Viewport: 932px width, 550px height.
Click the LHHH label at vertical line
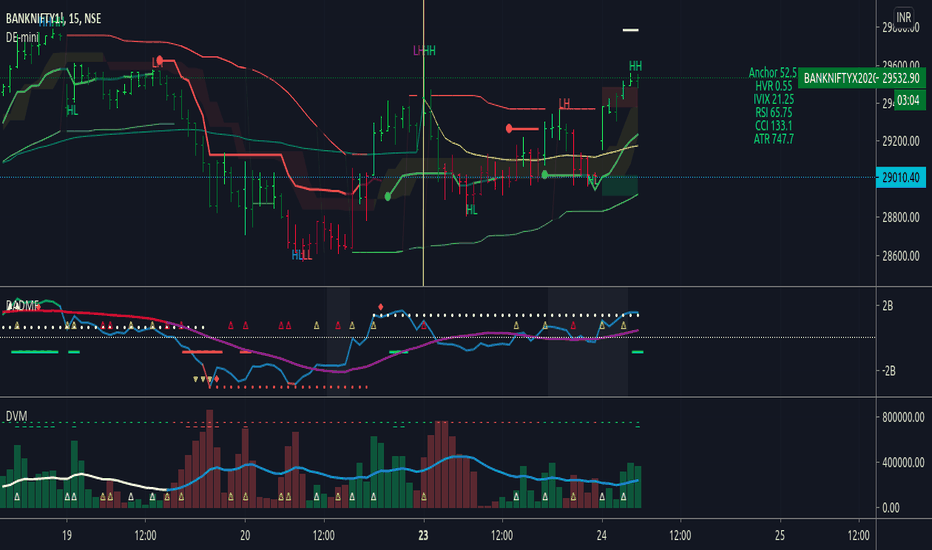pyautogui.click(x=424, y=51)
